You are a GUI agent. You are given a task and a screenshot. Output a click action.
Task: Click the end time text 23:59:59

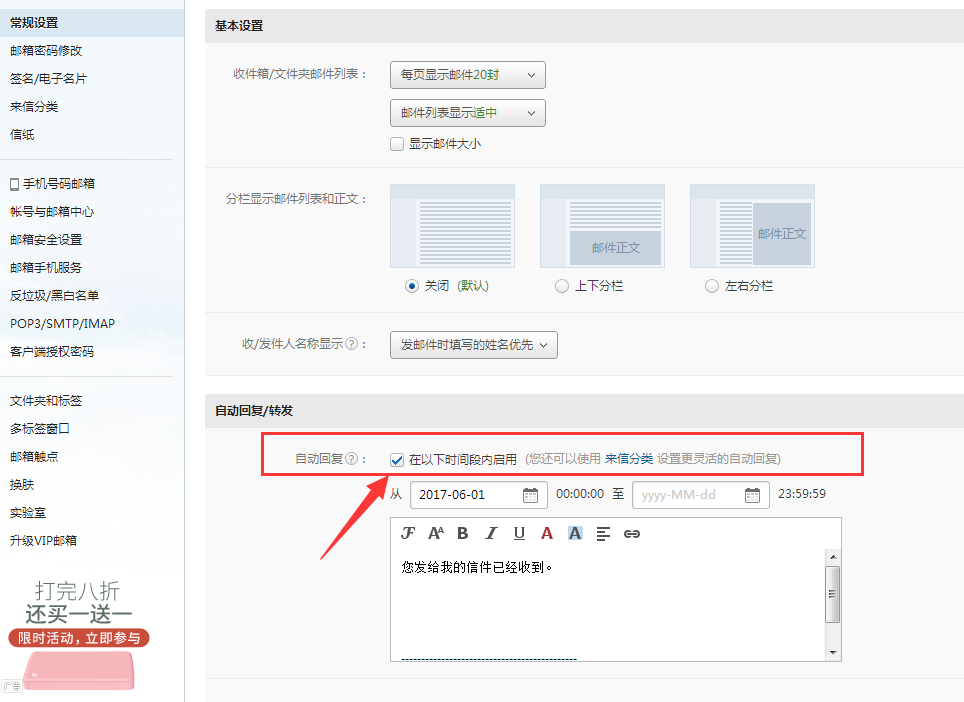[x=802, y=494]
